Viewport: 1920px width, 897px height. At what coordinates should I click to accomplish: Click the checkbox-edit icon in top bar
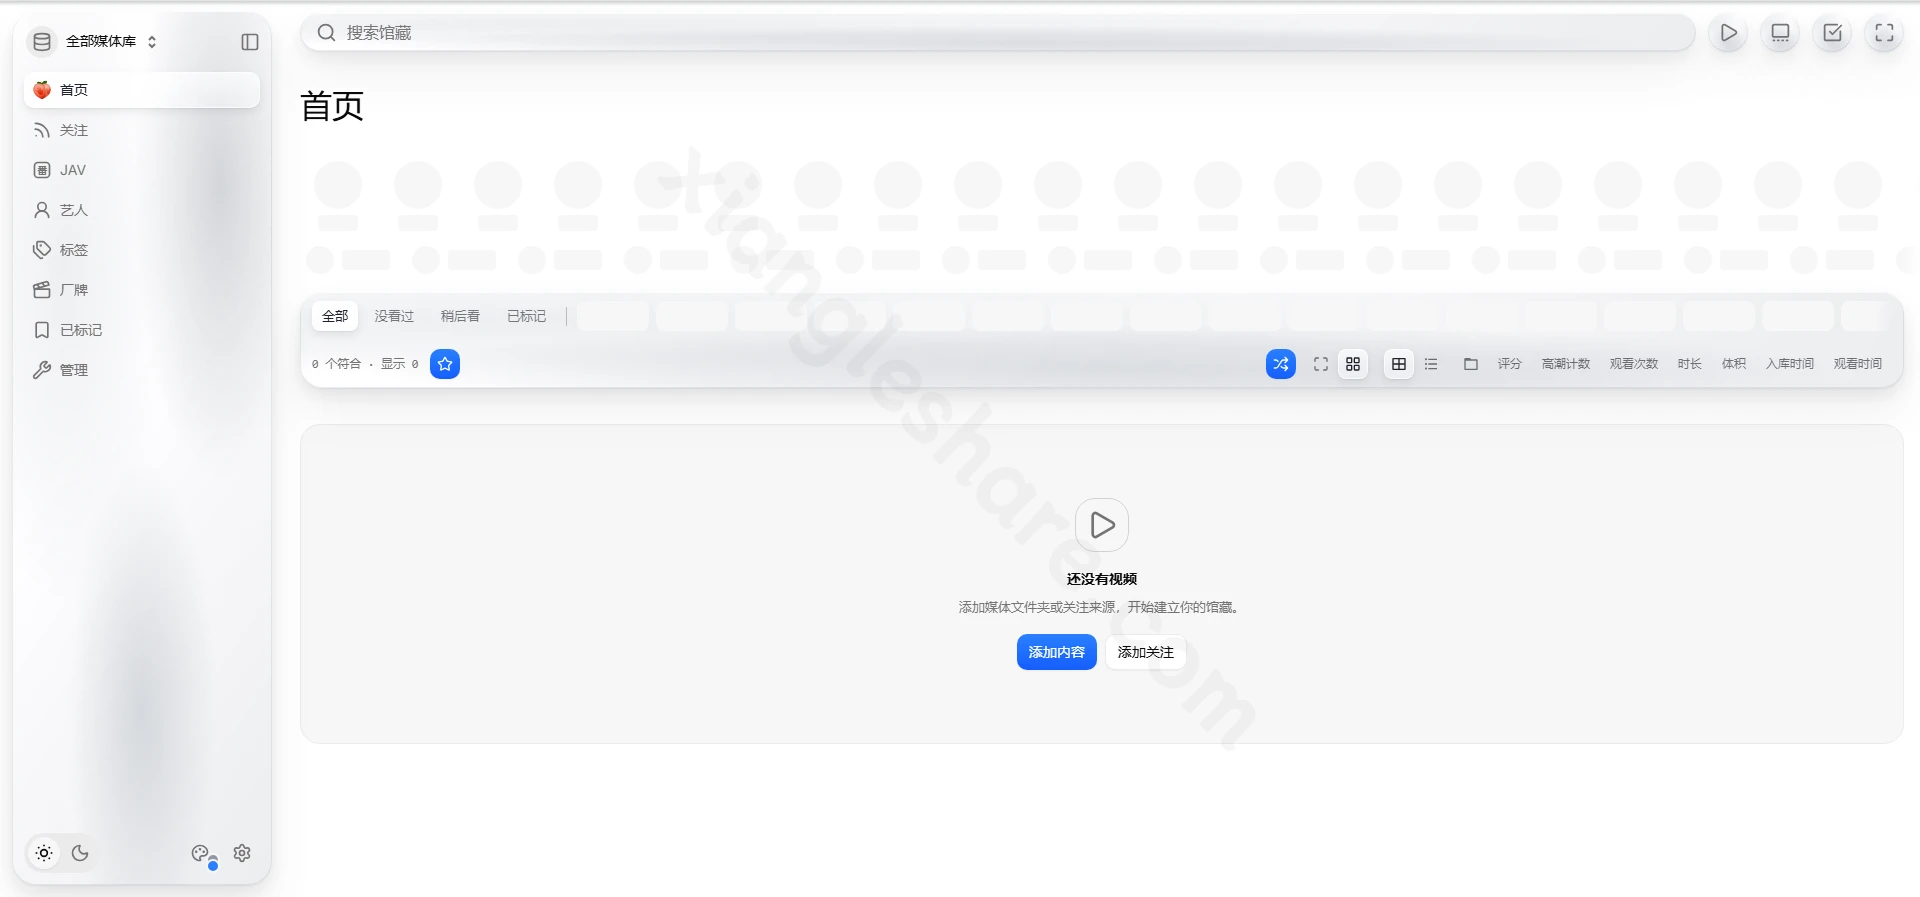click(1832, 33)
